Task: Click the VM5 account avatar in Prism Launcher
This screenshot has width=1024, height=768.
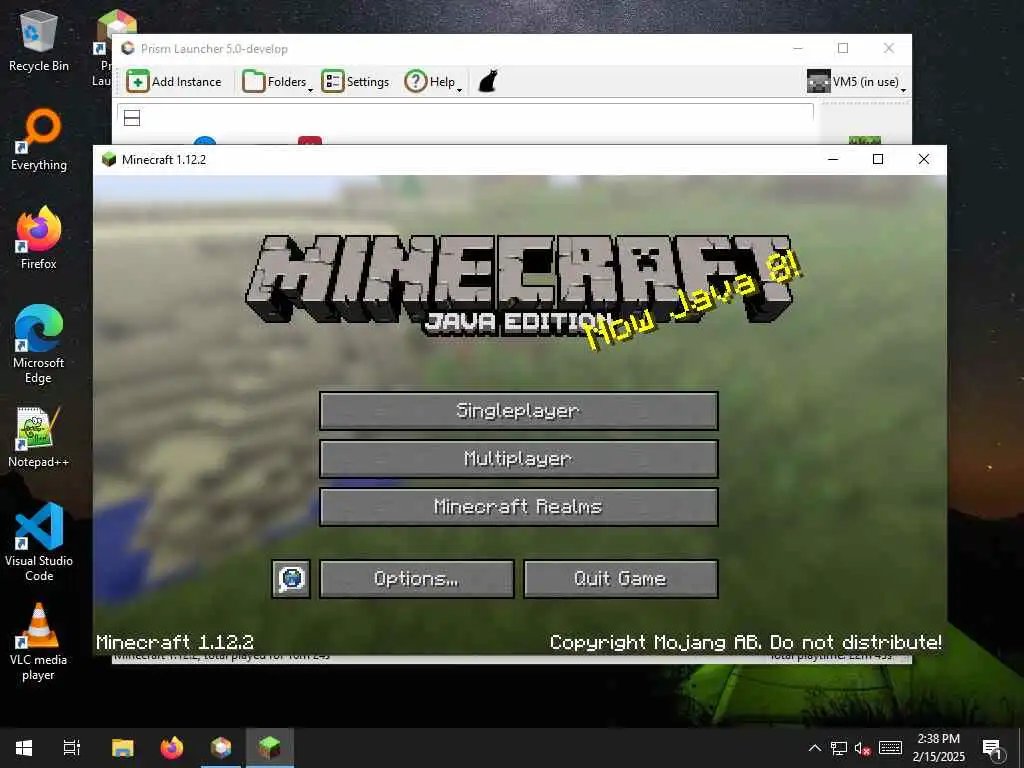Action: coord(818,82)
